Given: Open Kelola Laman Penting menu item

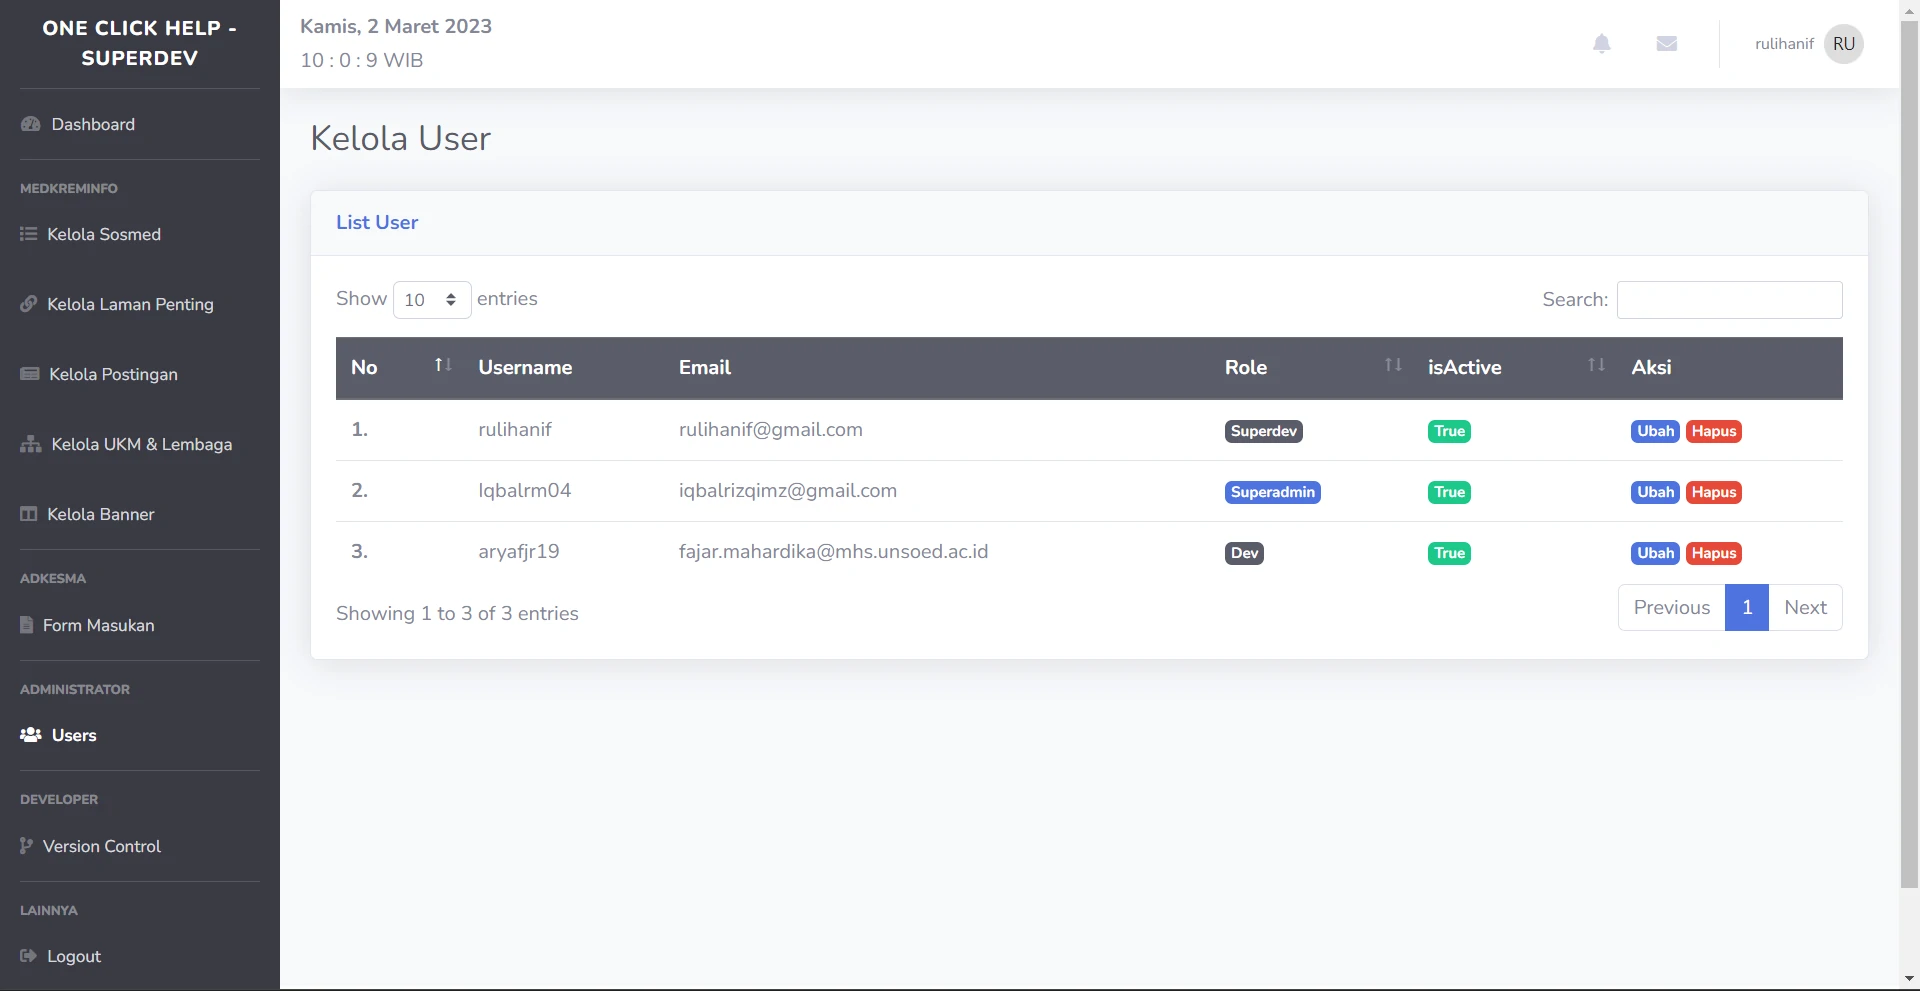Looking at the screenshot, I should pyautogui.click(x=130, y=304).
